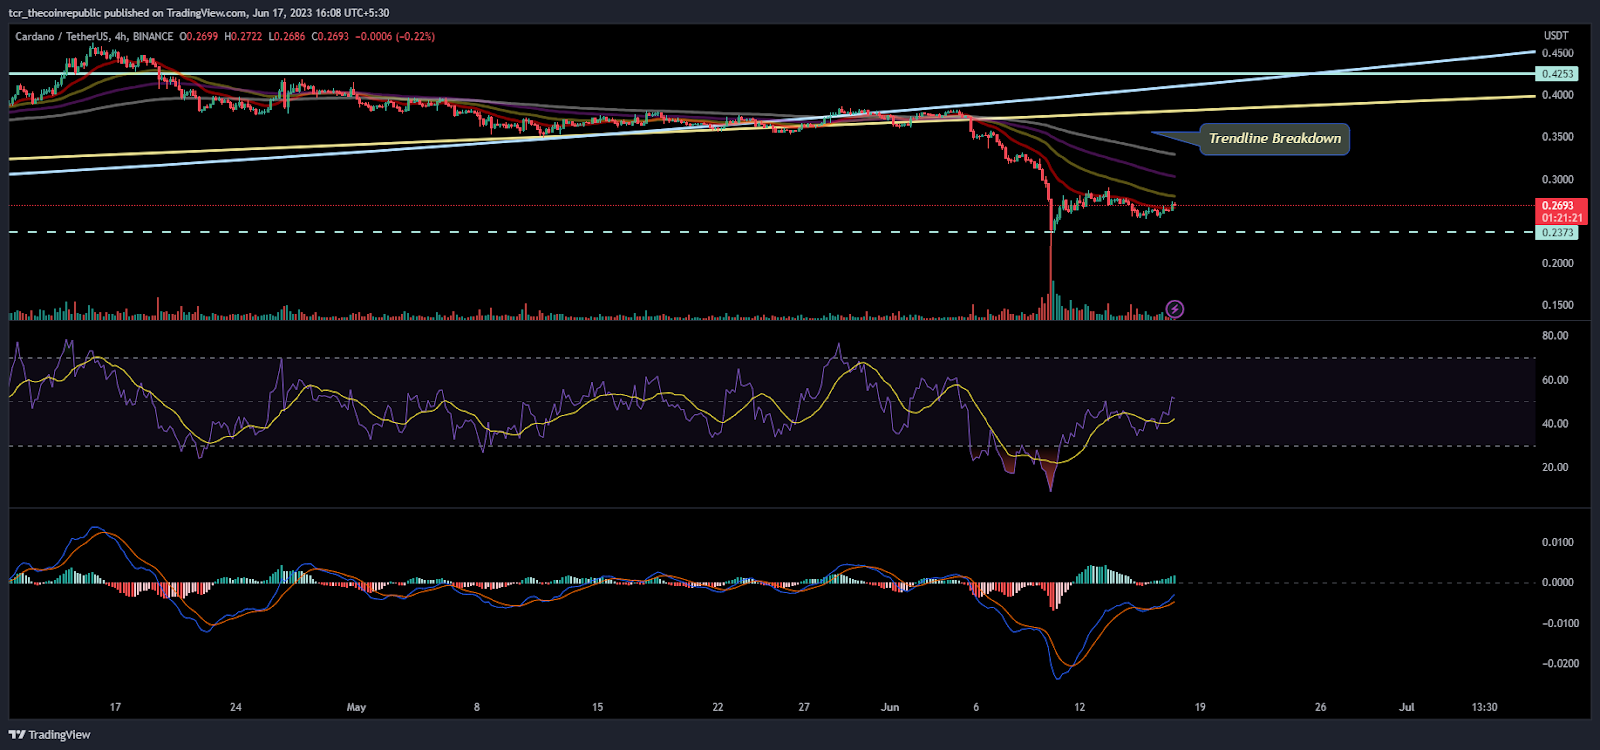
Task: Click the 60.00 RSI scale label
Action: pos(1555,380)
